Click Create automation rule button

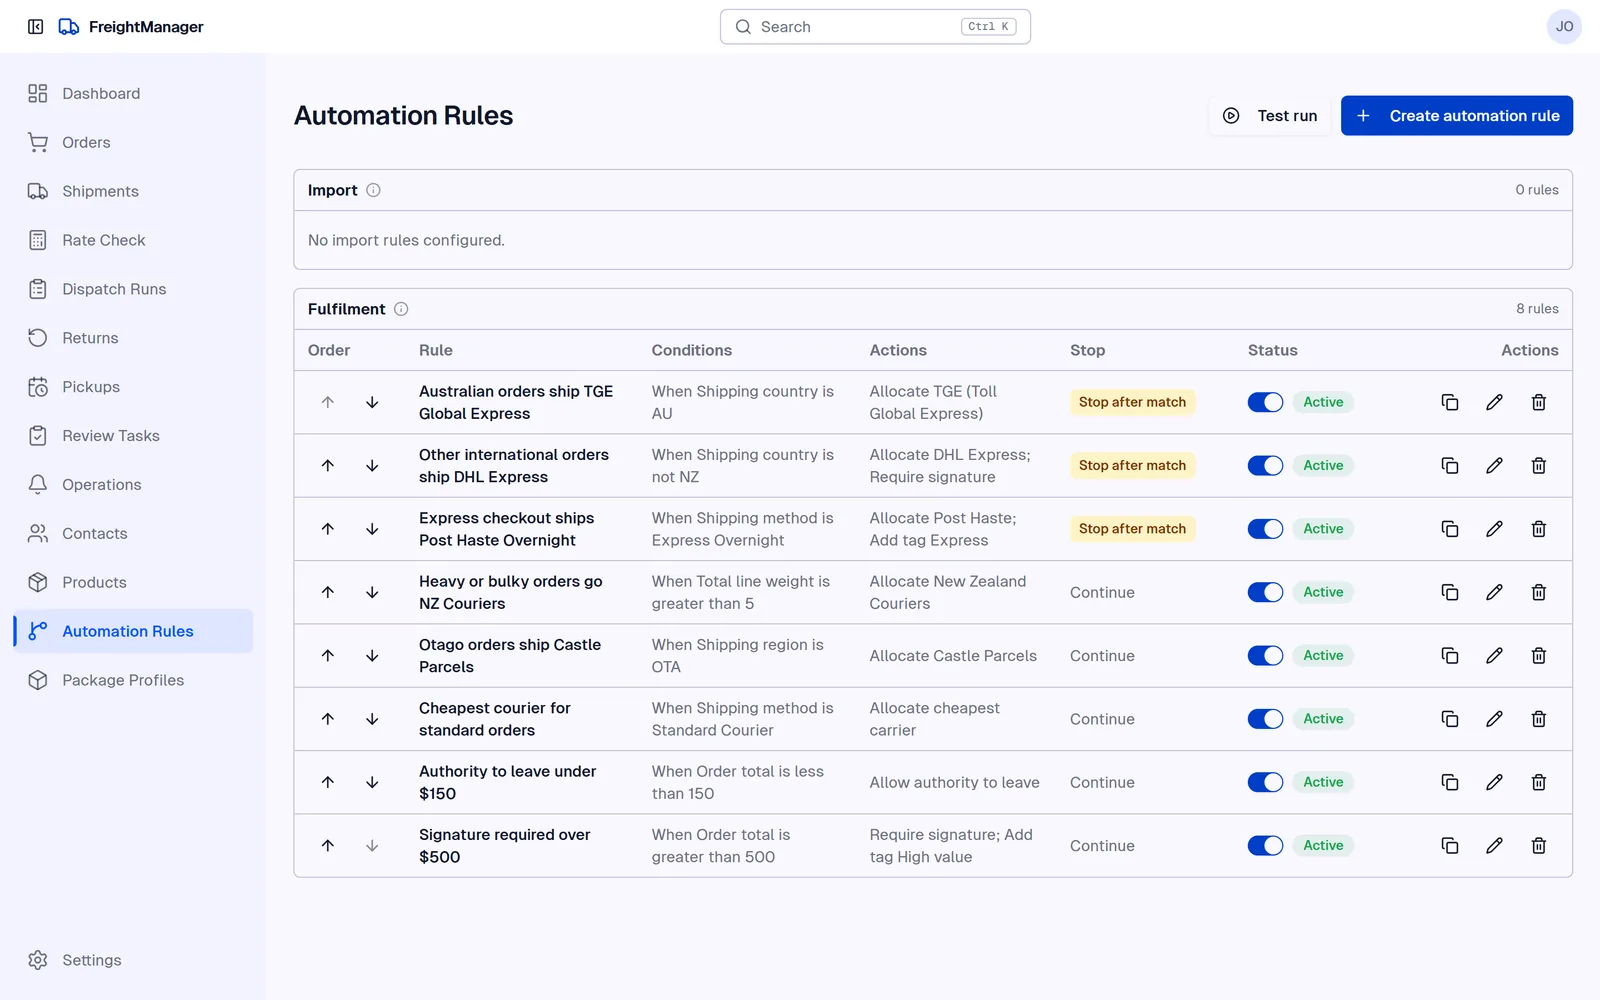click(1457, 116)
